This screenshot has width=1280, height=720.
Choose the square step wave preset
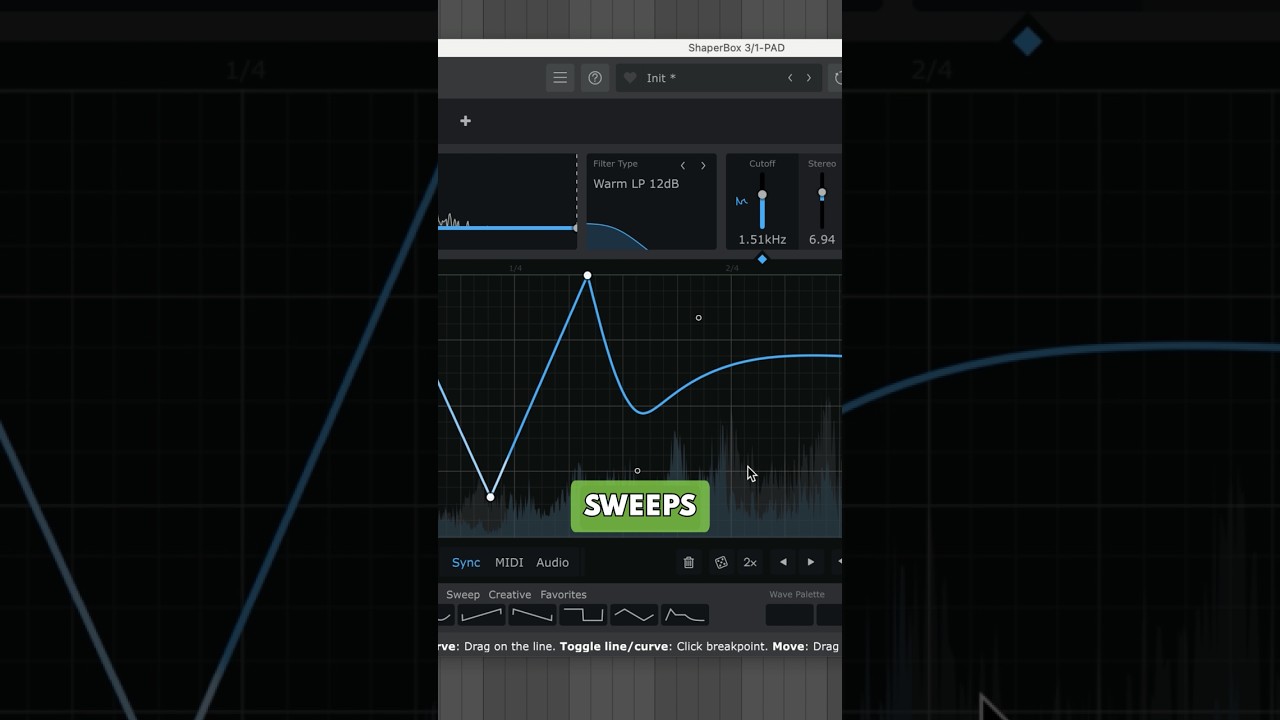(x=583, y=615)
